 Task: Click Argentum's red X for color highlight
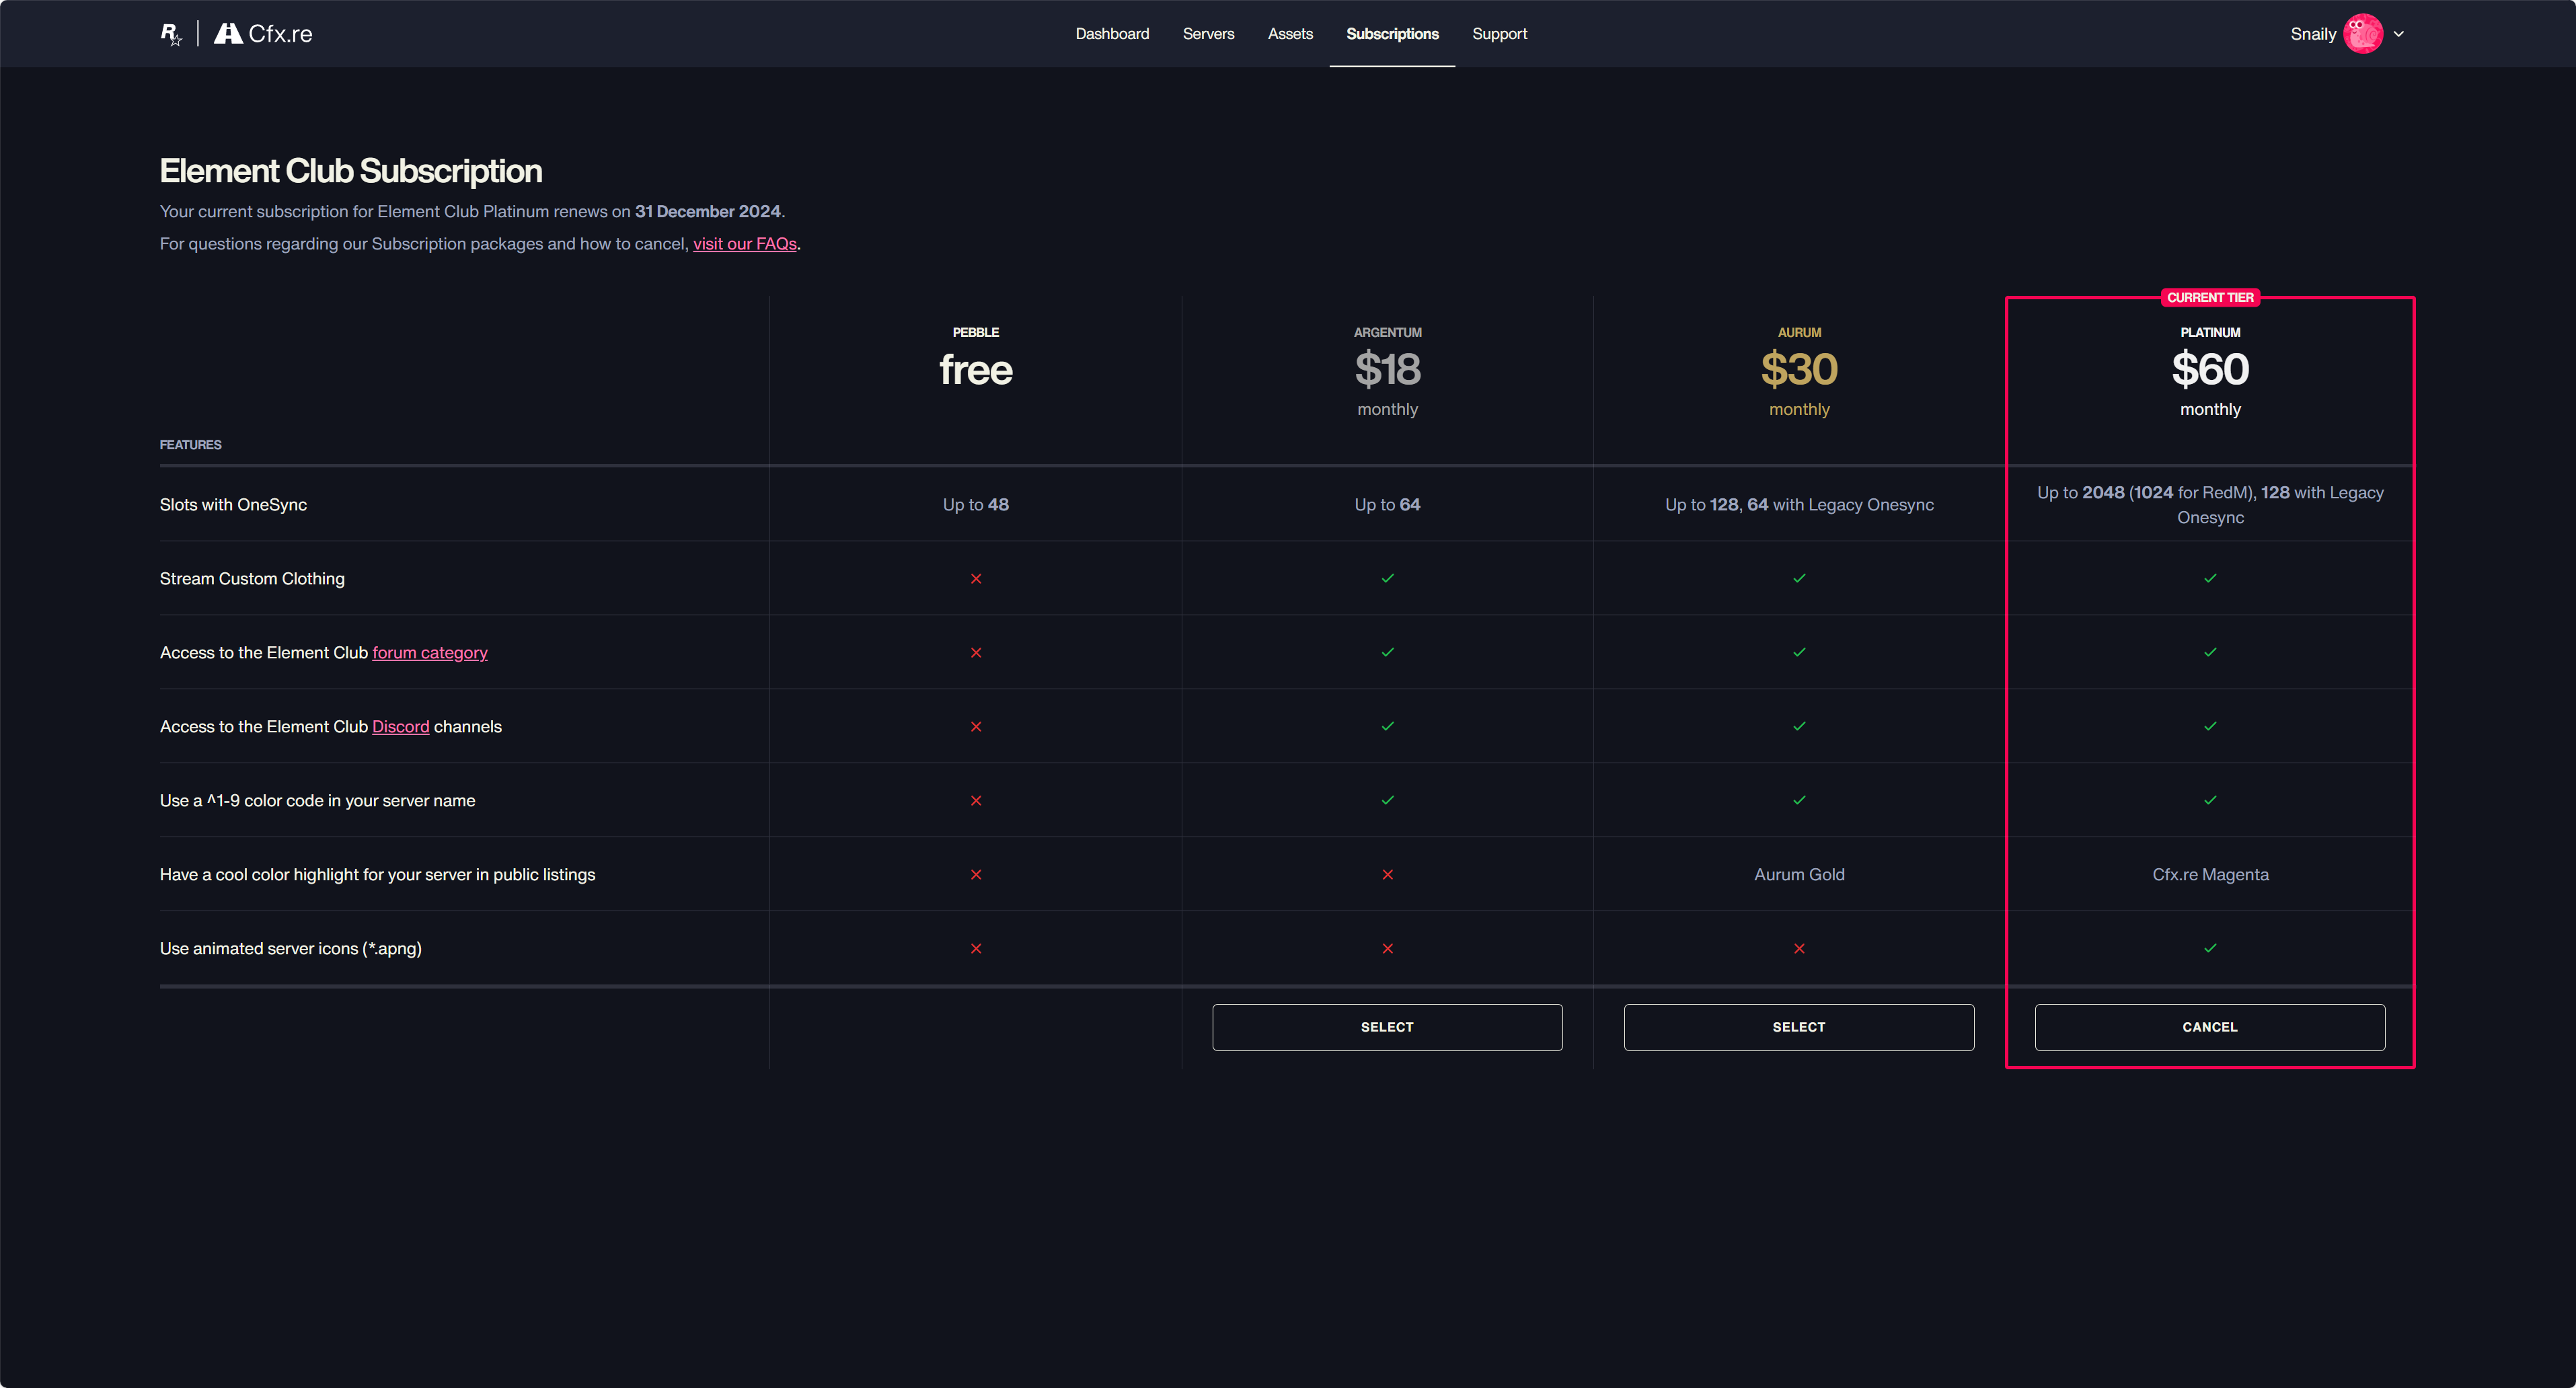pyautogui.click(x=1388, y=875)
